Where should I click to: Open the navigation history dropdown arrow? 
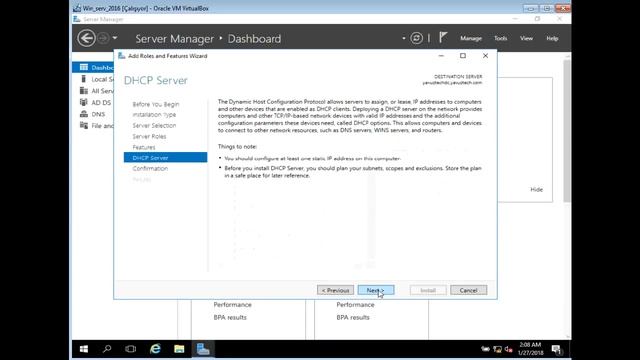coord(115,38)
